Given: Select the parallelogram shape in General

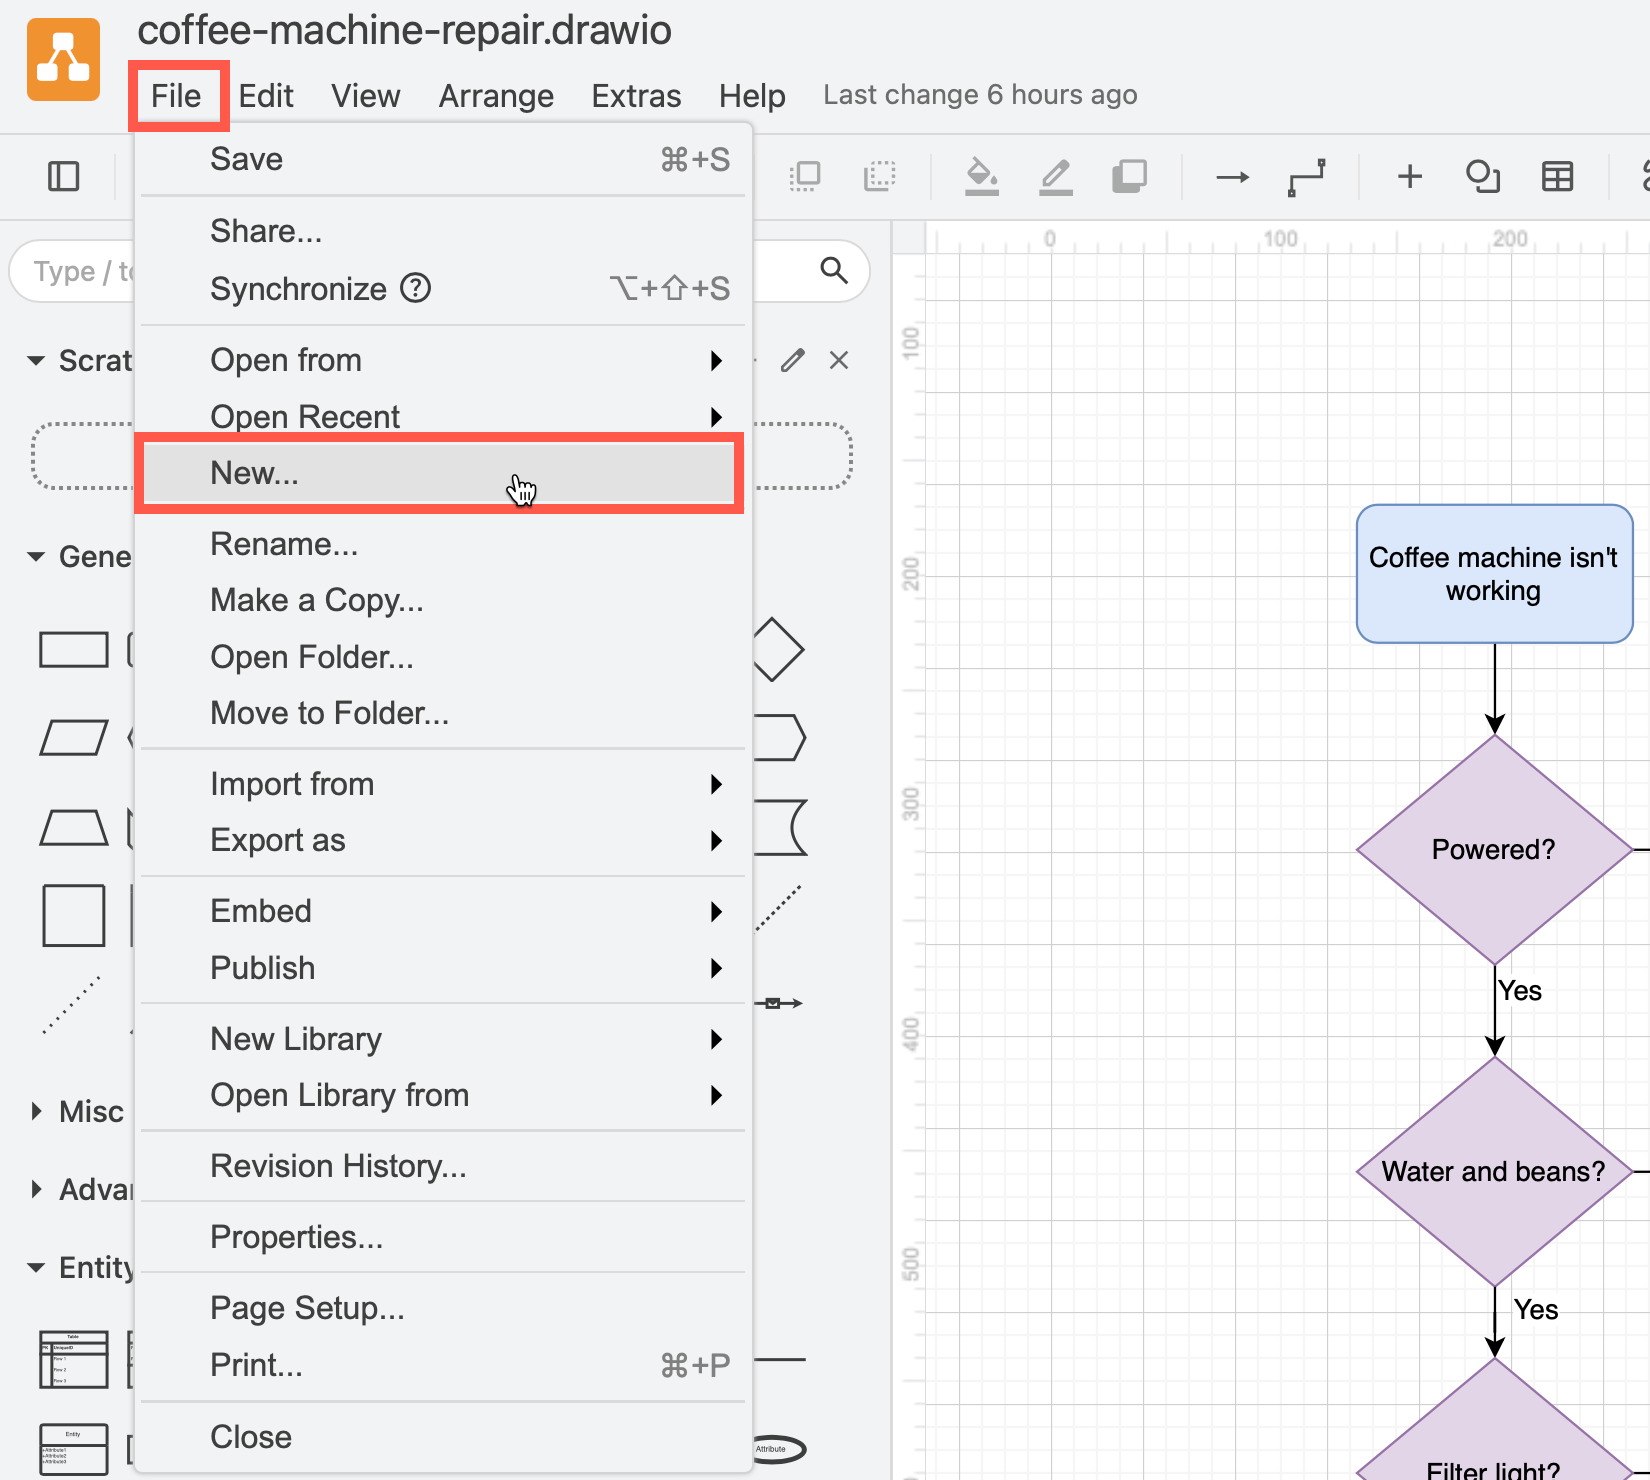Looking at the screenshot, I should (74, 738).
